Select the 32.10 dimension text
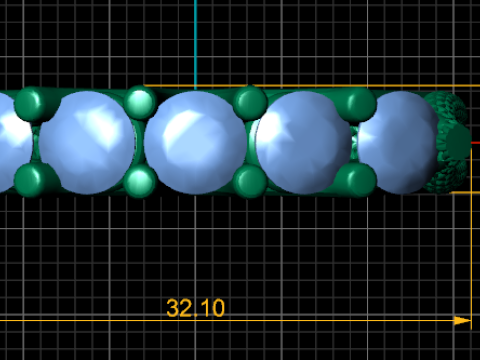480x360 pixels. click(195, 308)
